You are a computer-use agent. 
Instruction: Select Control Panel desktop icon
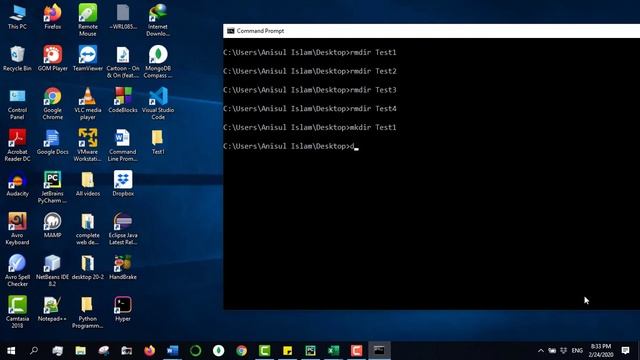pos(17,104)
